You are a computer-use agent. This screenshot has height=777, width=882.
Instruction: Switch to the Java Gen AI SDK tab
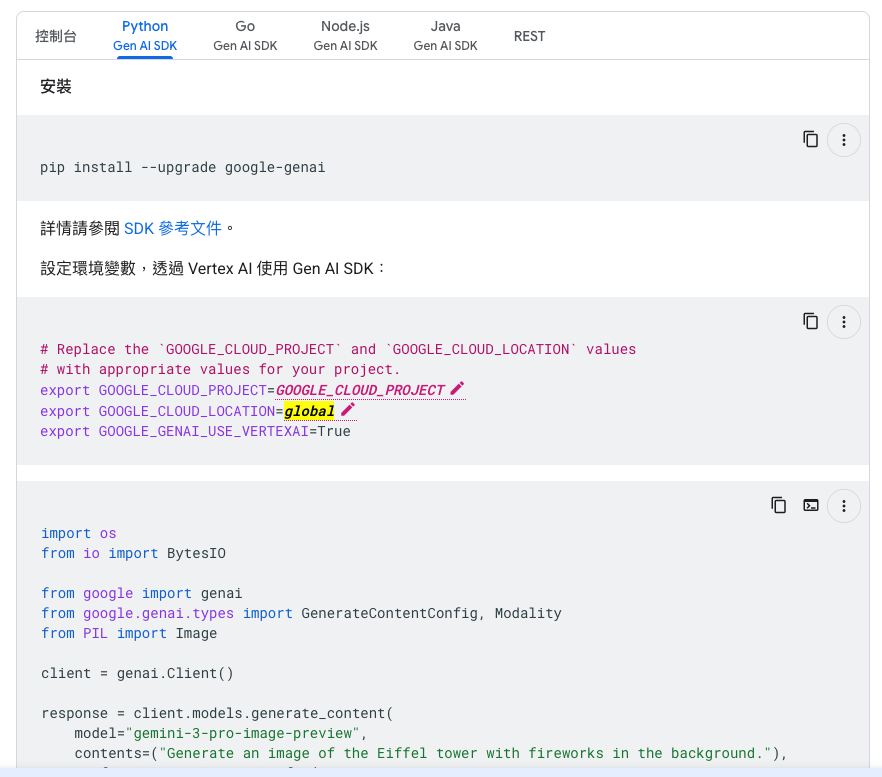[445, 35]
